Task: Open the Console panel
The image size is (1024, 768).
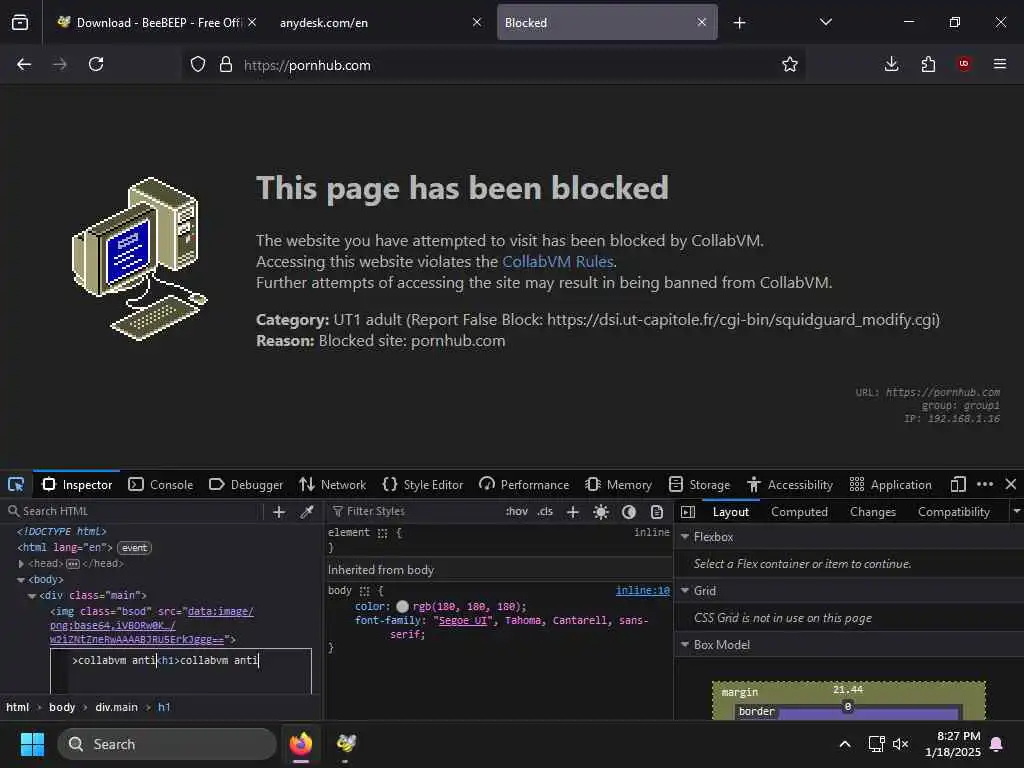Action: [161, 485]
